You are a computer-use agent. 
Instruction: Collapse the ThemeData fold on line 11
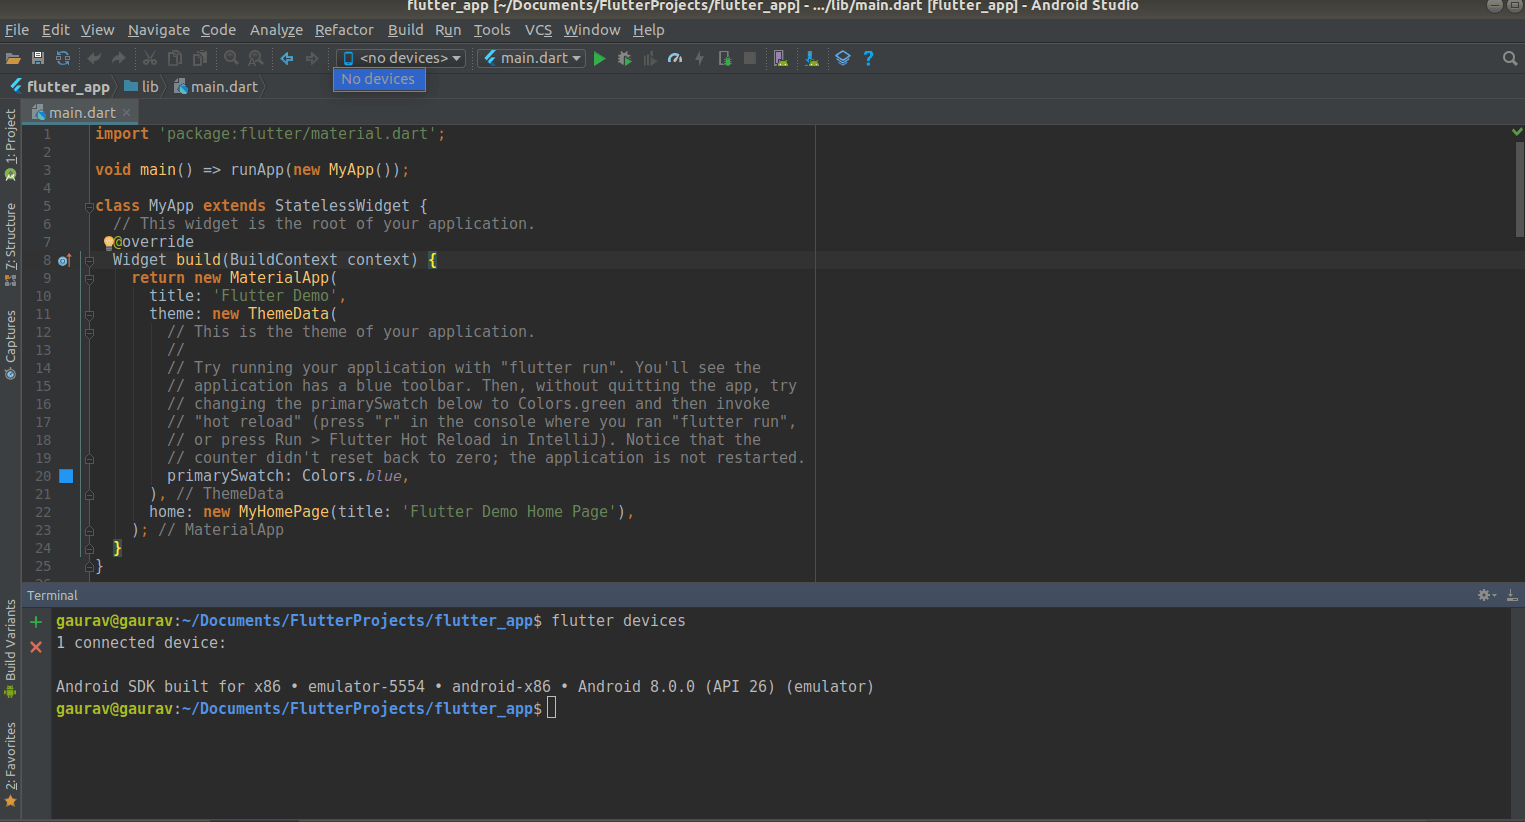[89, 314]
